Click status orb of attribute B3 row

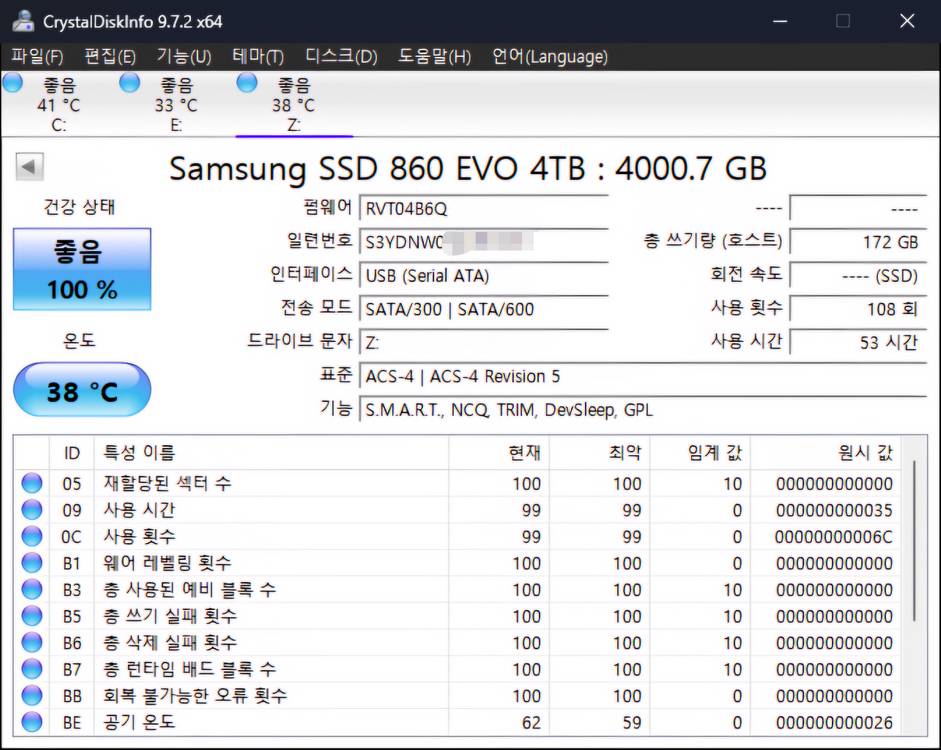click(x=32, y=589)
